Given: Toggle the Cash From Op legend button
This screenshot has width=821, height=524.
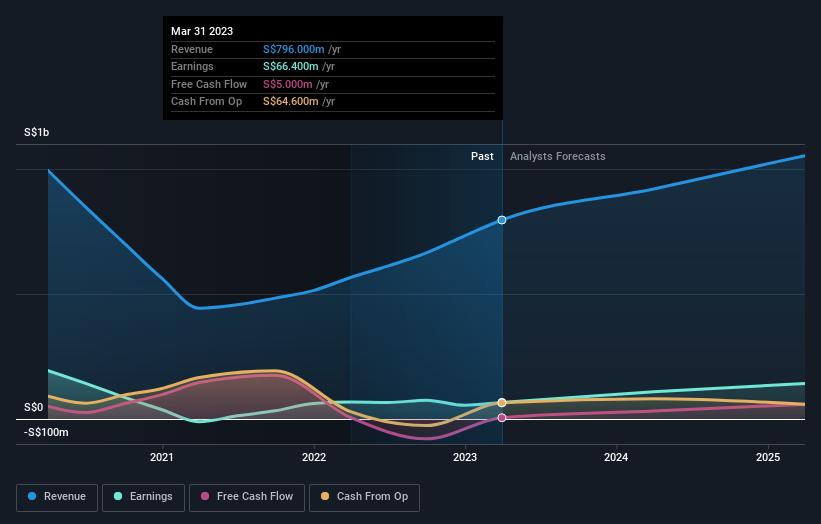Looking at the screenshot, I should [364, 497].
